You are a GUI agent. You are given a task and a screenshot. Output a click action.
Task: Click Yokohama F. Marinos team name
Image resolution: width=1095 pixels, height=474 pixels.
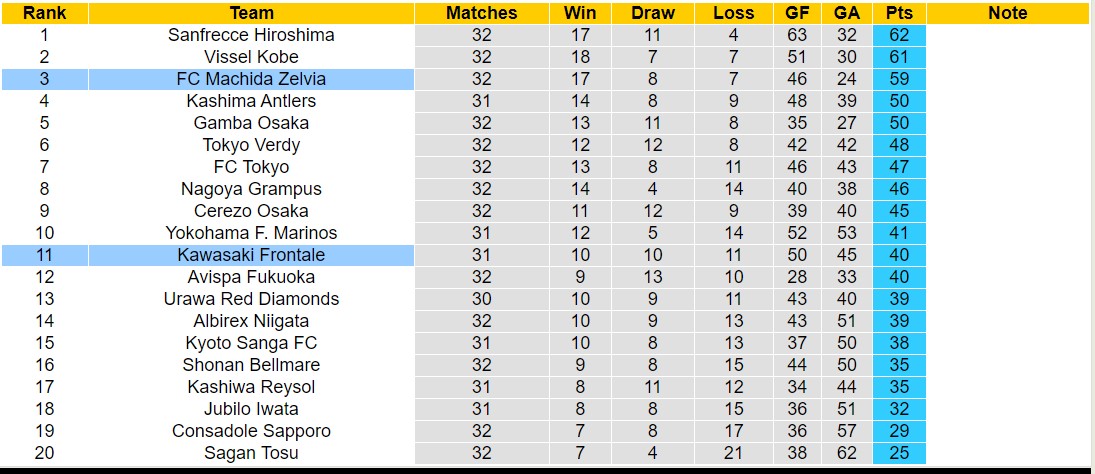point(251,233)
